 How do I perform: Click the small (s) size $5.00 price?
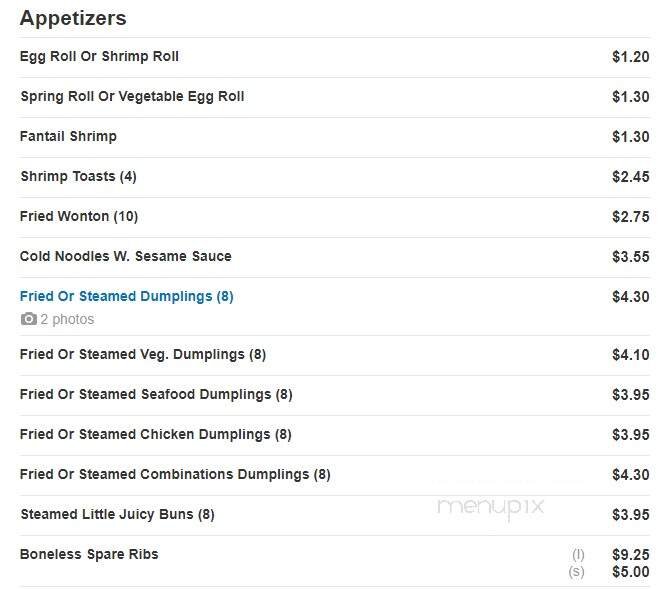tap(630, 572)
